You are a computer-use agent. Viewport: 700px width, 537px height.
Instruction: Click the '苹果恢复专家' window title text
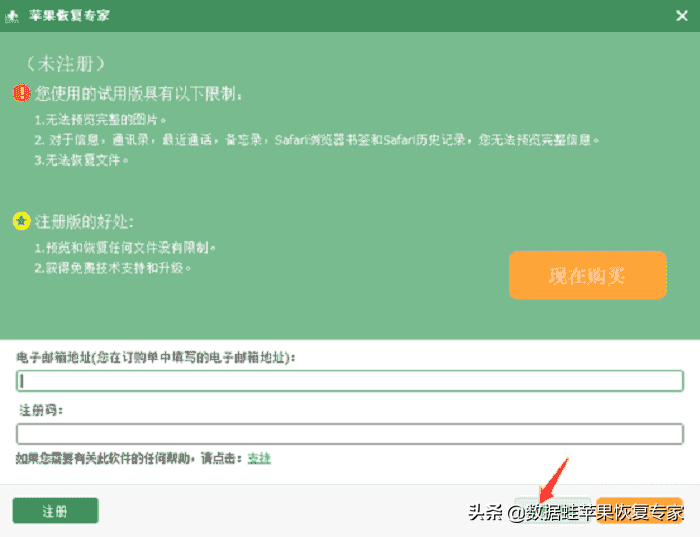pyautogui.click(x=69, y=16)
